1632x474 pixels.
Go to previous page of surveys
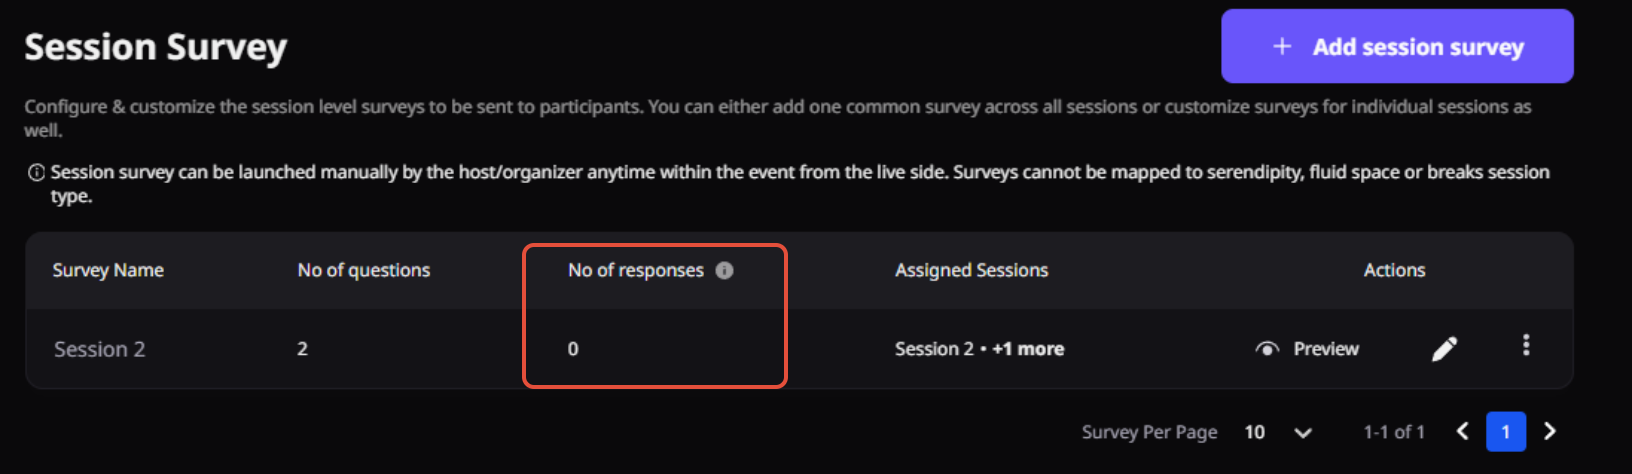(x=1462, y=431)
